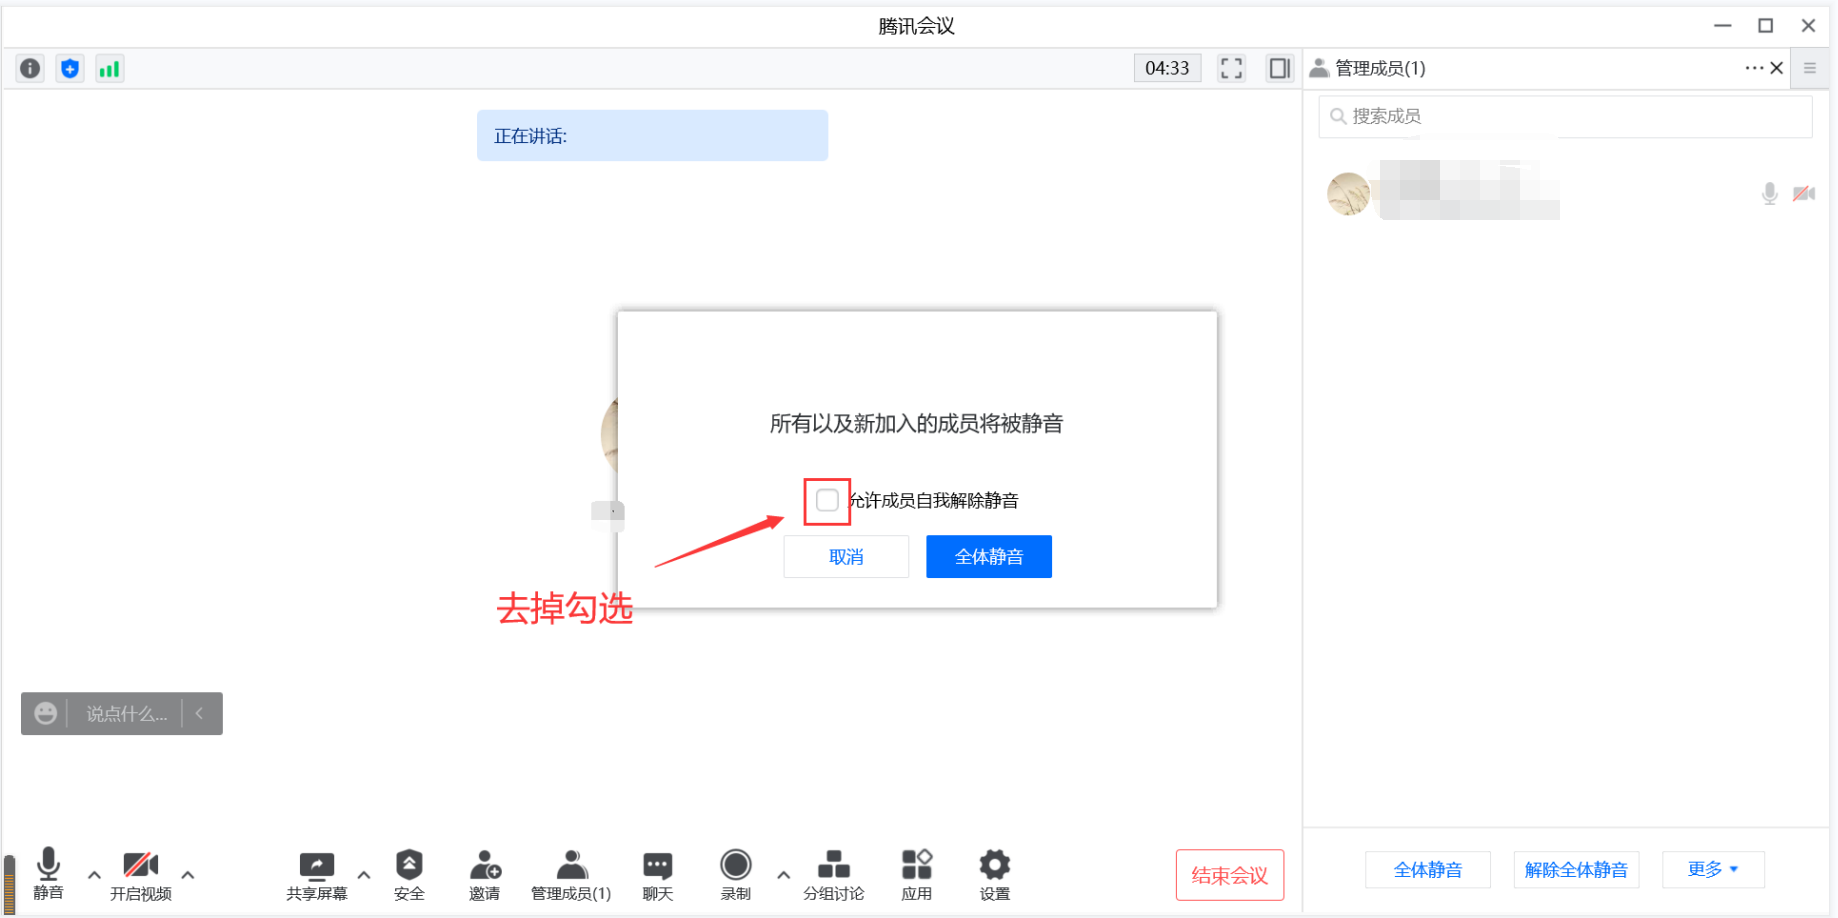
Task: Open 分组讨论 breakout rooms
Action: click(833, 875)
